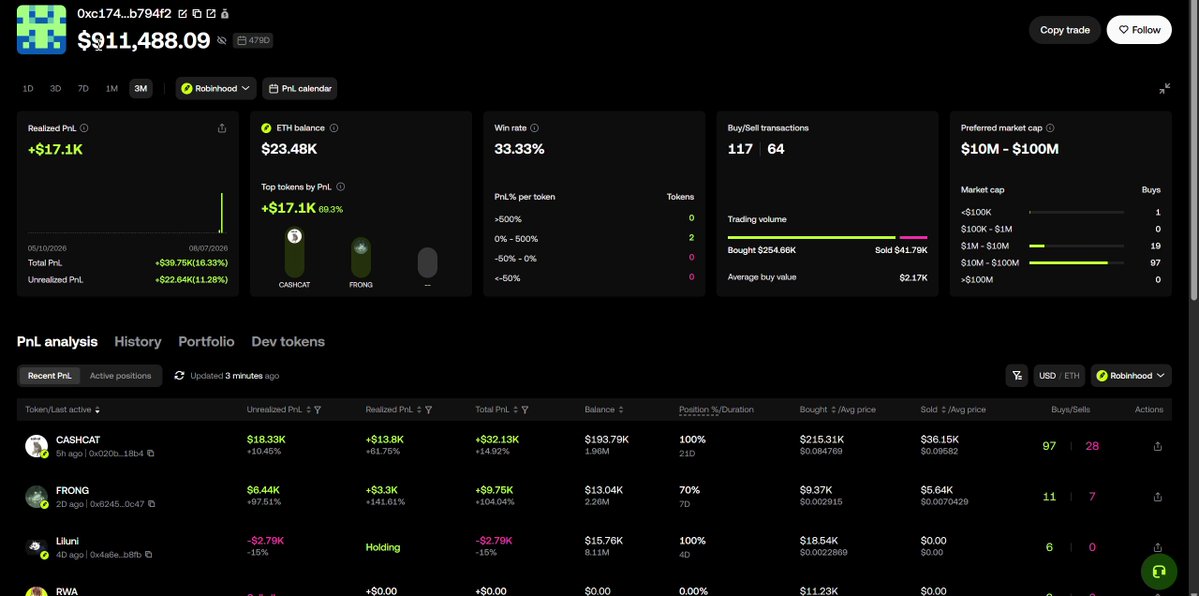Viewport: 1199px width, 596px height.
Task: Select the 1M time range
Action: (112, 89)
